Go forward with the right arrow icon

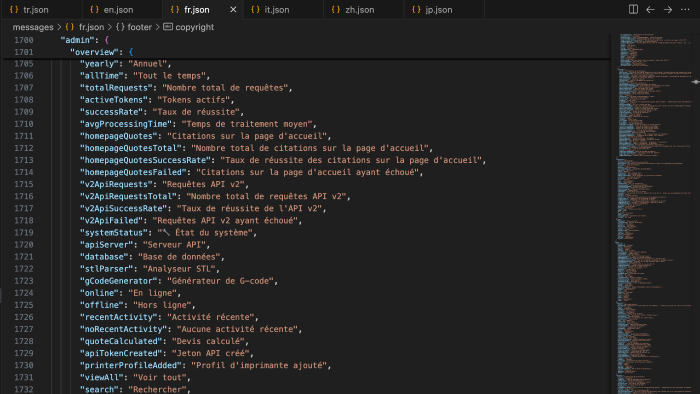pos(668,9)
